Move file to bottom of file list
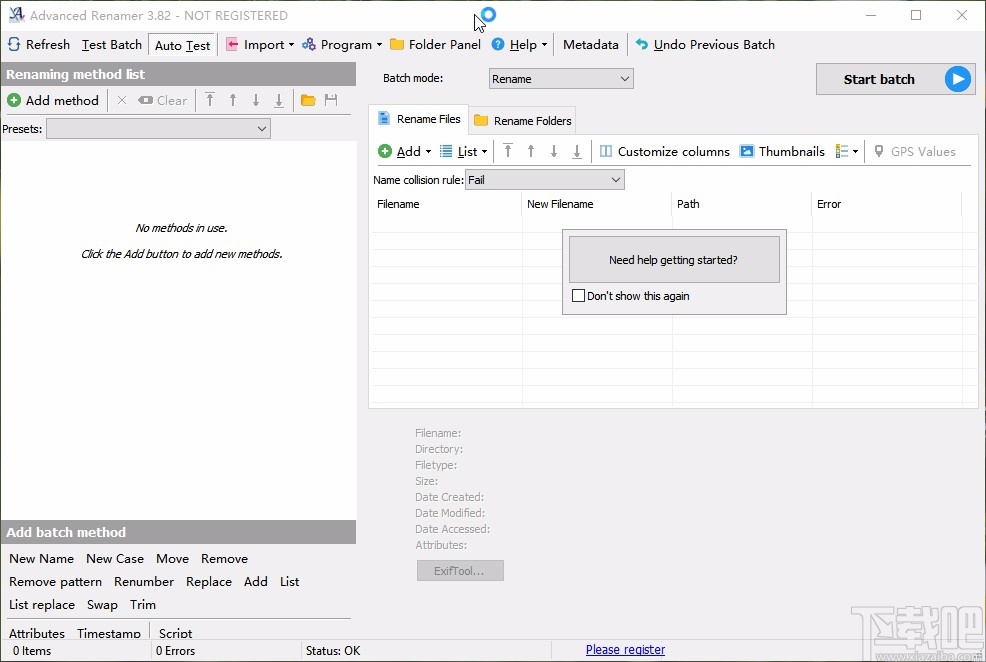 pyautogui.click(x=577, y=152)
